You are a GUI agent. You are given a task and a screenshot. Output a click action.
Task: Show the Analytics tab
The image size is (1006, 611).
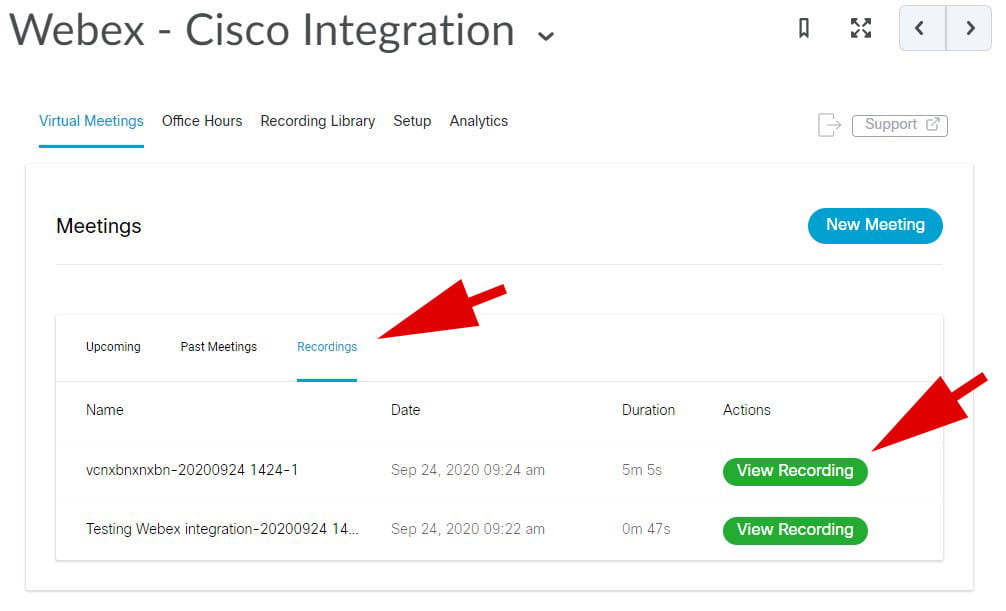click(478, 121)
